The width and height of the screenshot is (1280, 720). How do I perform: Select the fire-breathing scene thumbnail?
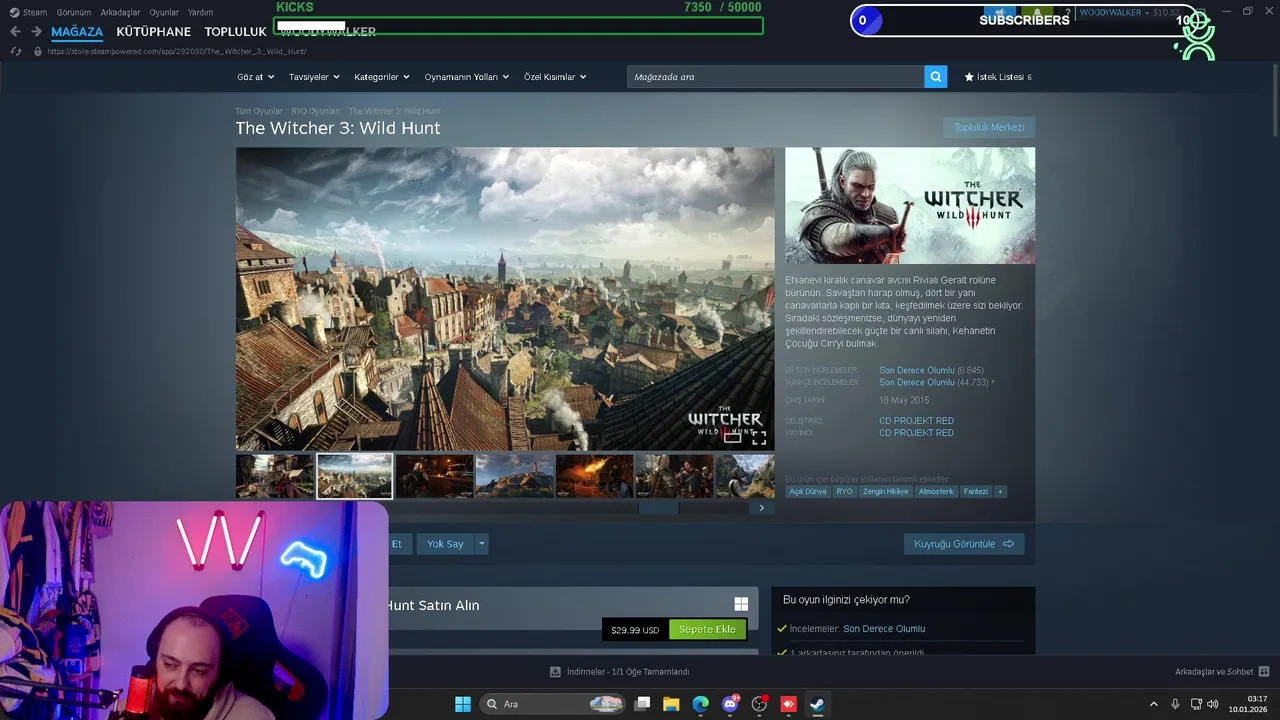[x=595, y=476]
